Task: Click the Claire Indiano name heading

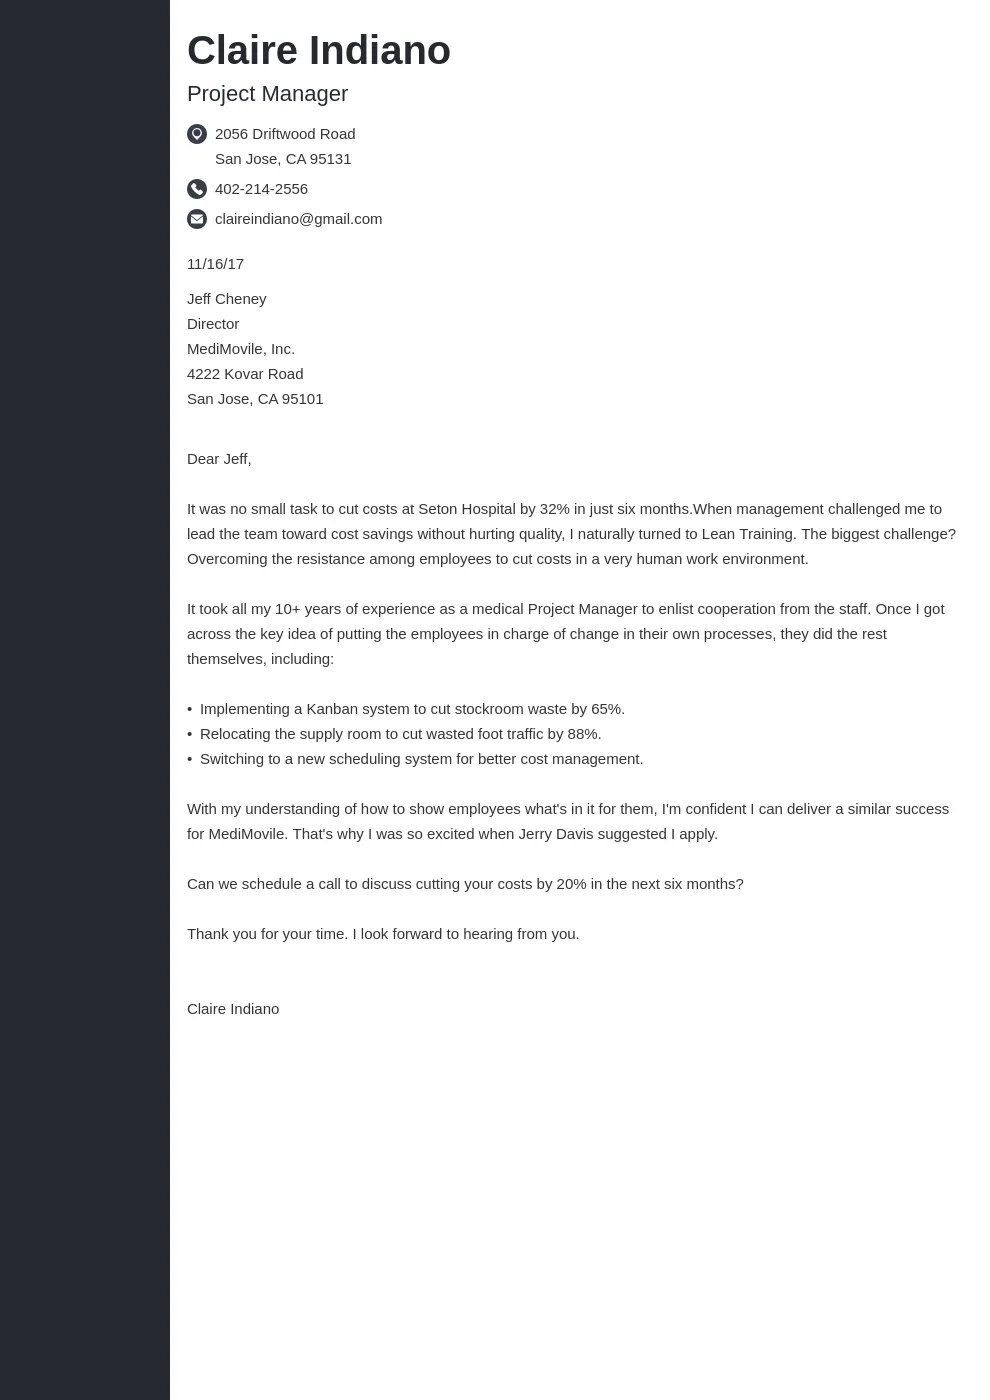Action: (318, 51)
